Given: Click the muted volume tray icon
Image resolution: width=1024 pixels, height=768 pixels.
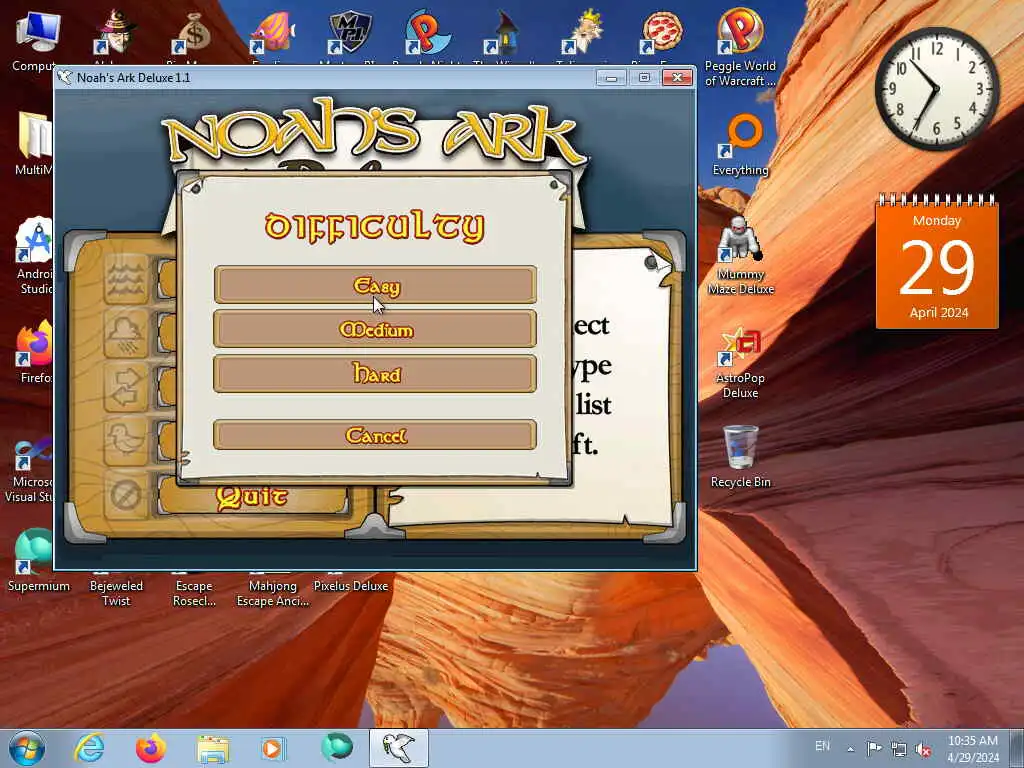Looking at the screenshot, I should click(x=923, y=749).
